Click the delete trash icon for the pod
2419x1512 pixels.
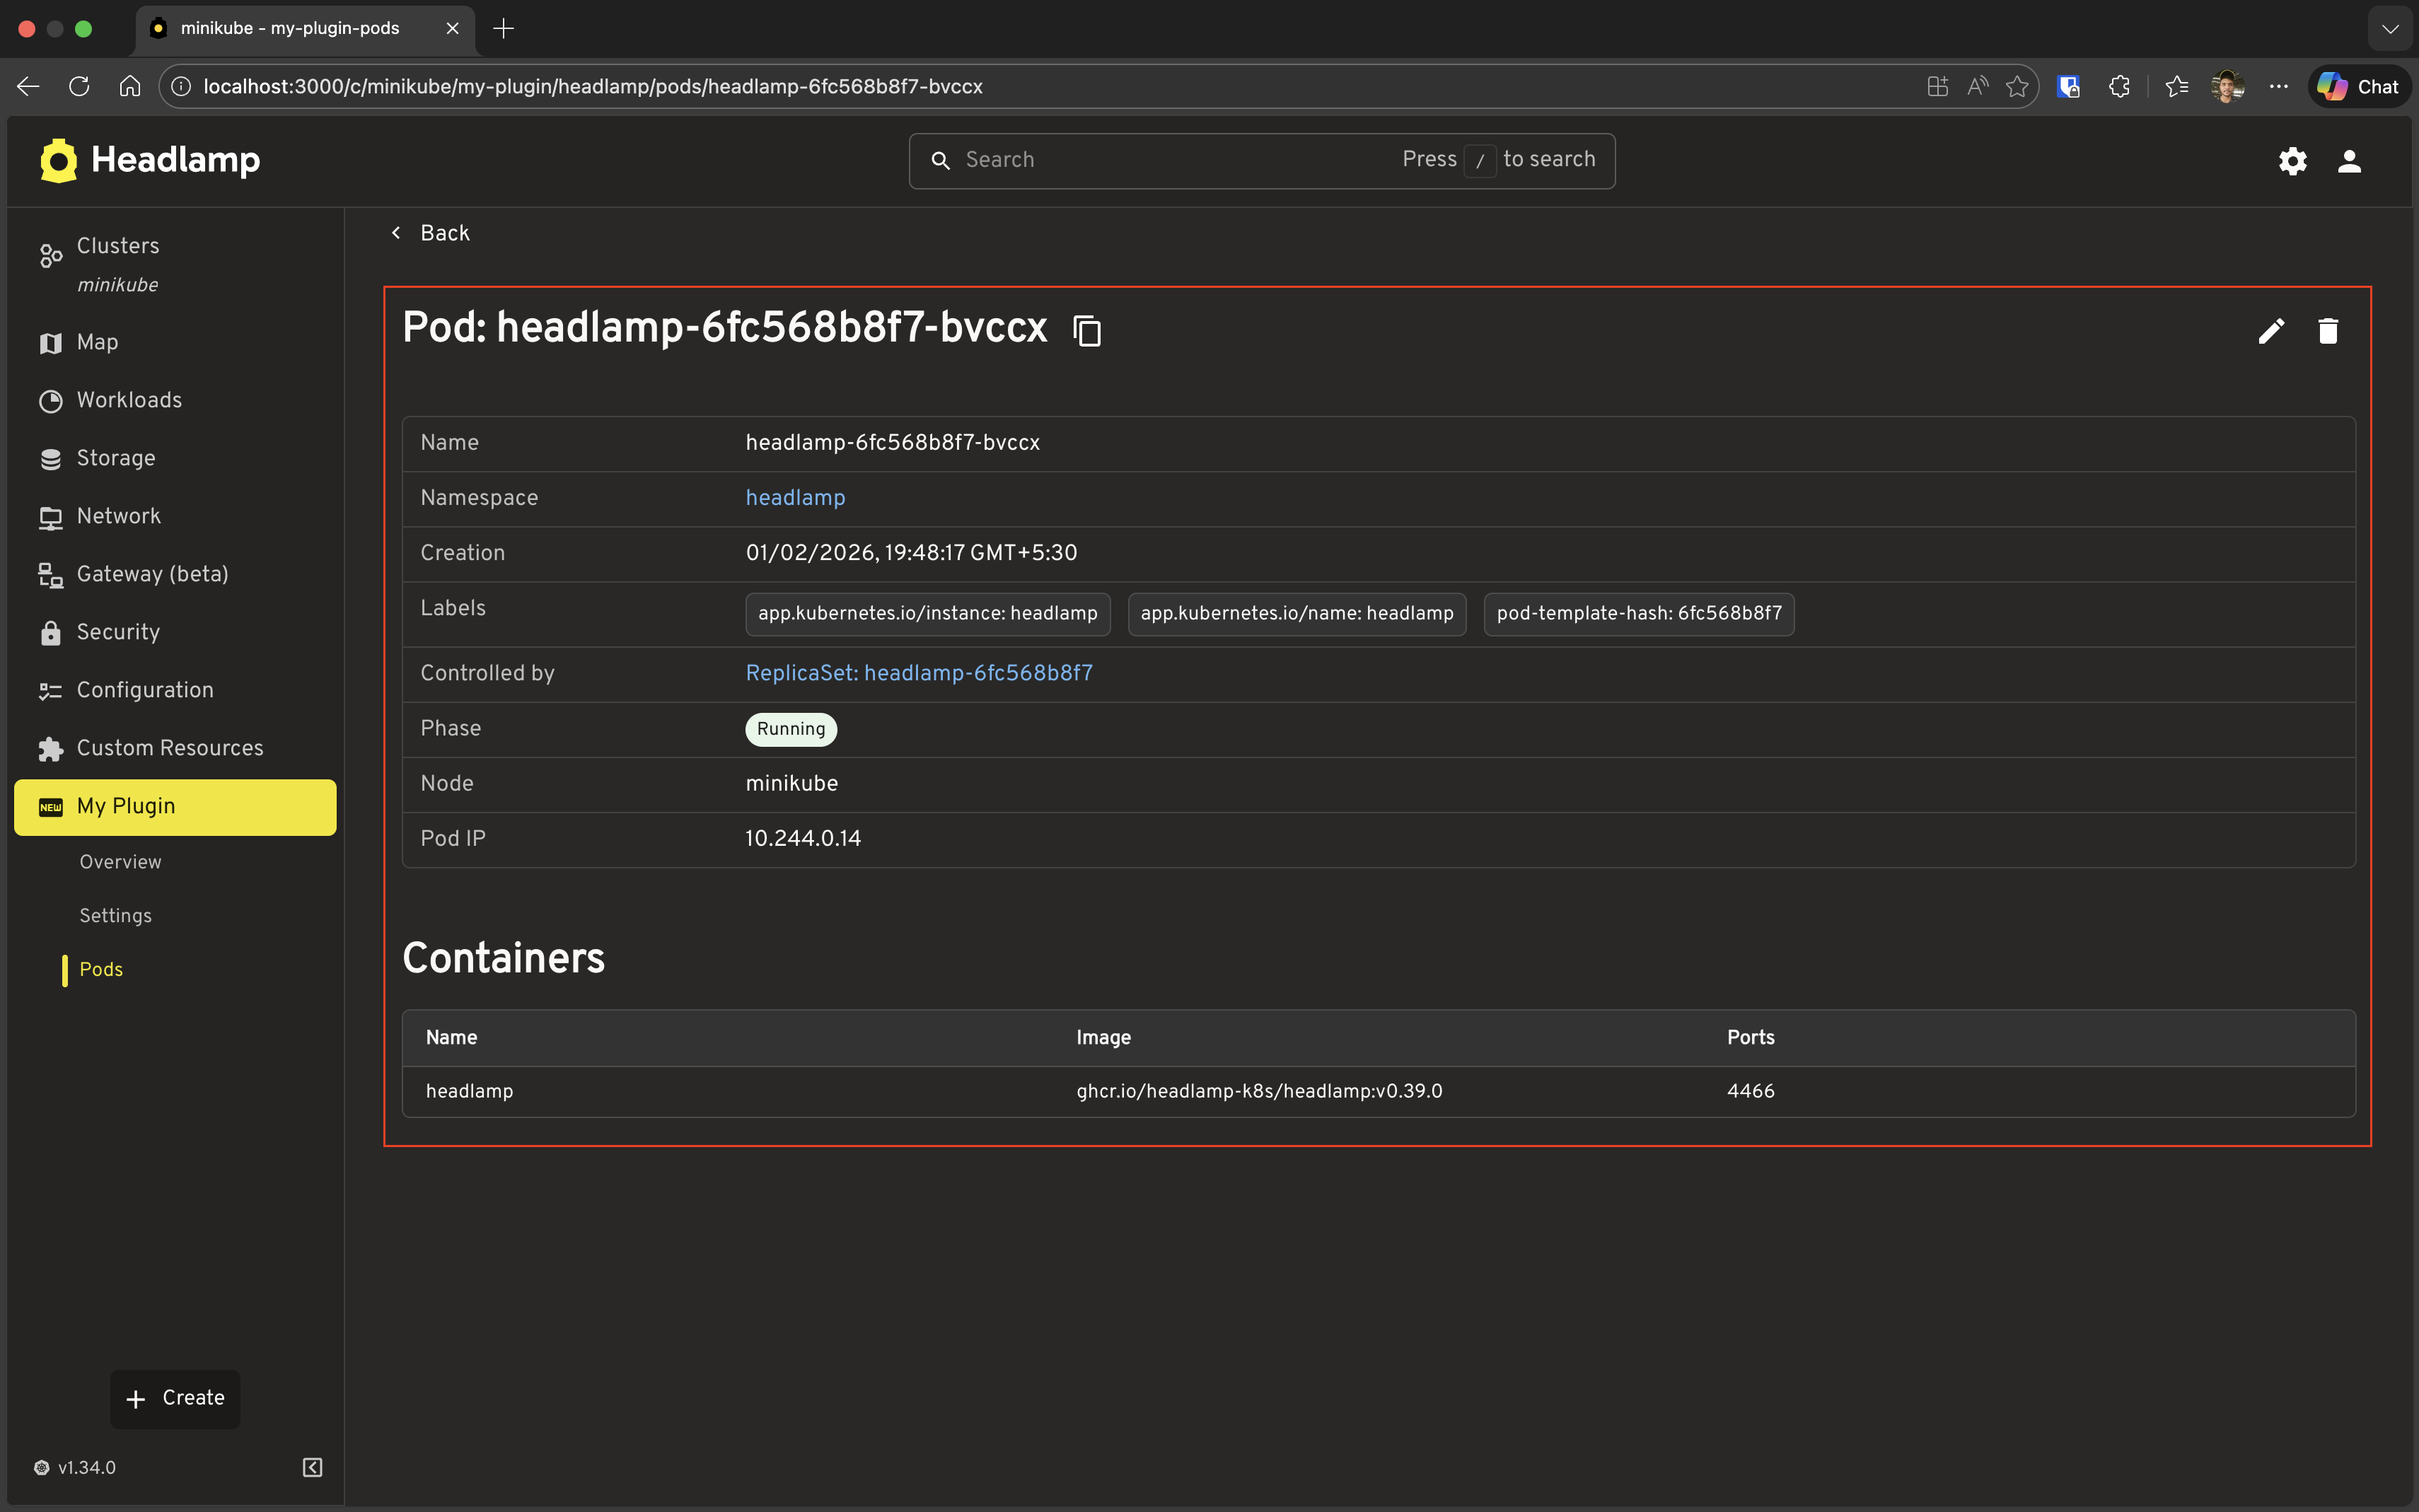(x=2327, y=330)
